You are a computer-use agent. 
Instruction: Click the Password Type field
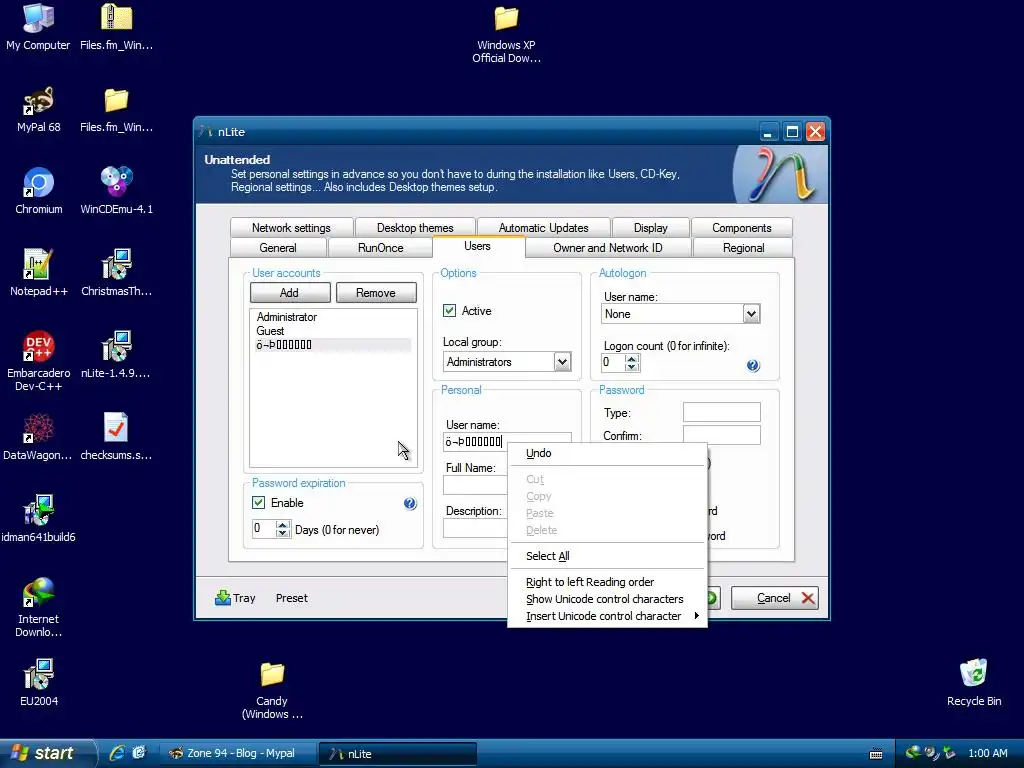(x=721, y=412)
